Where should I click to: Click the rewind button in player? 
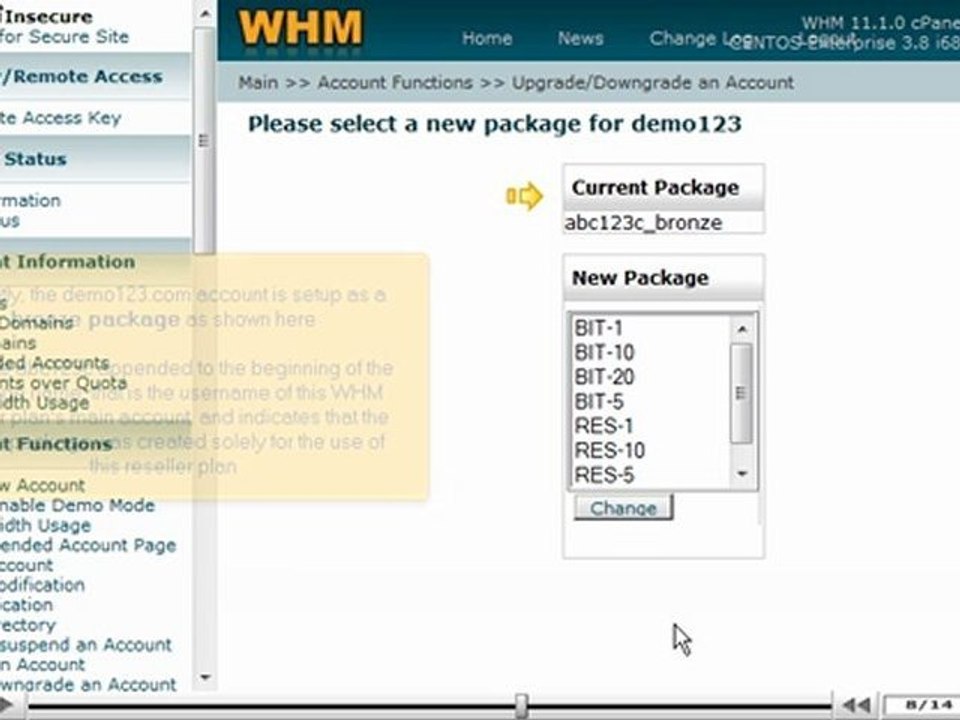[857, 706]
